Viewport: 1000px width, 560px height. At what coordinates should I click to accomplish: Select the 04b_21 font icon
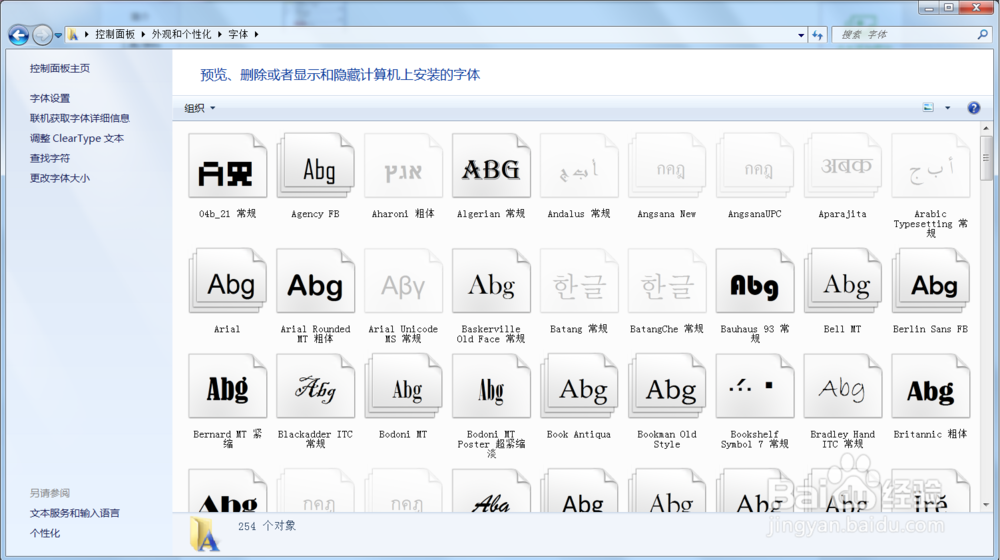(x=228, y=166)
